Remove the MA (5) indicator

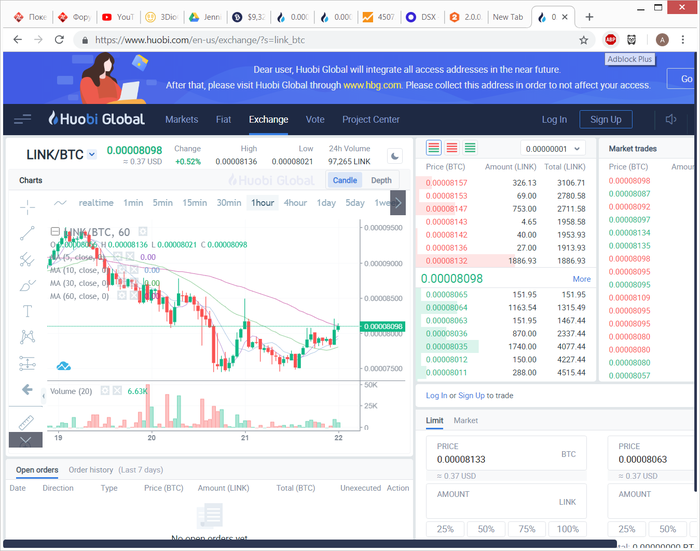pyautogui.click(x=130, y=257)
